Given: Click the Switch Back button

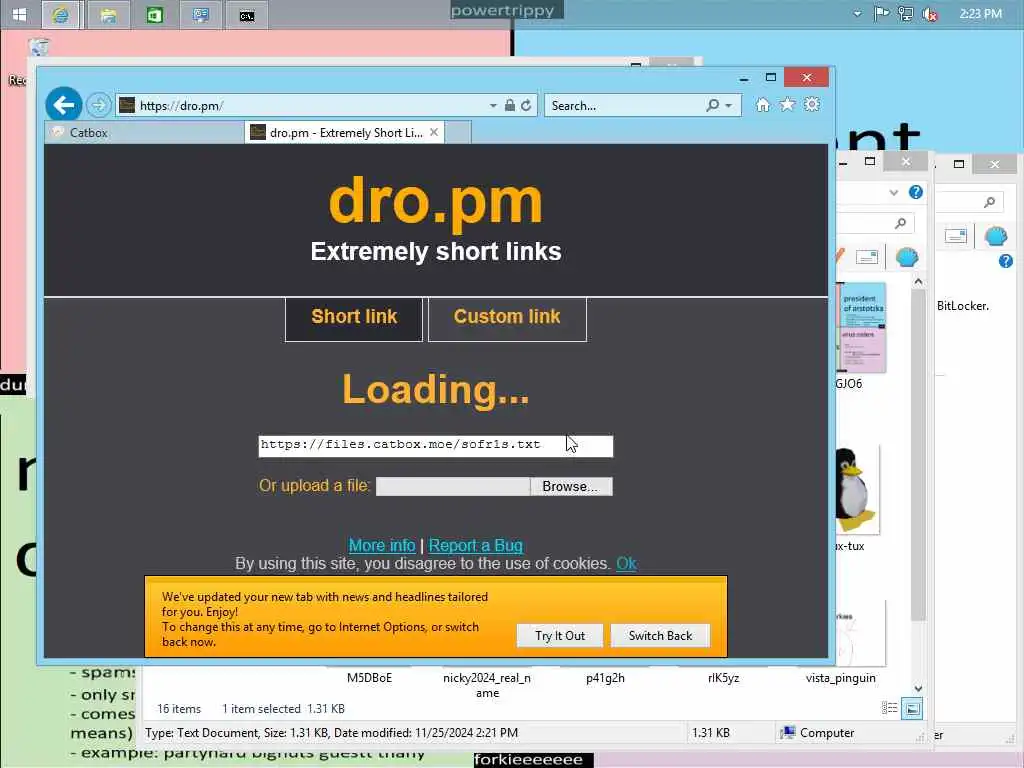Looking at the screenshot, I should click(660, 635).
